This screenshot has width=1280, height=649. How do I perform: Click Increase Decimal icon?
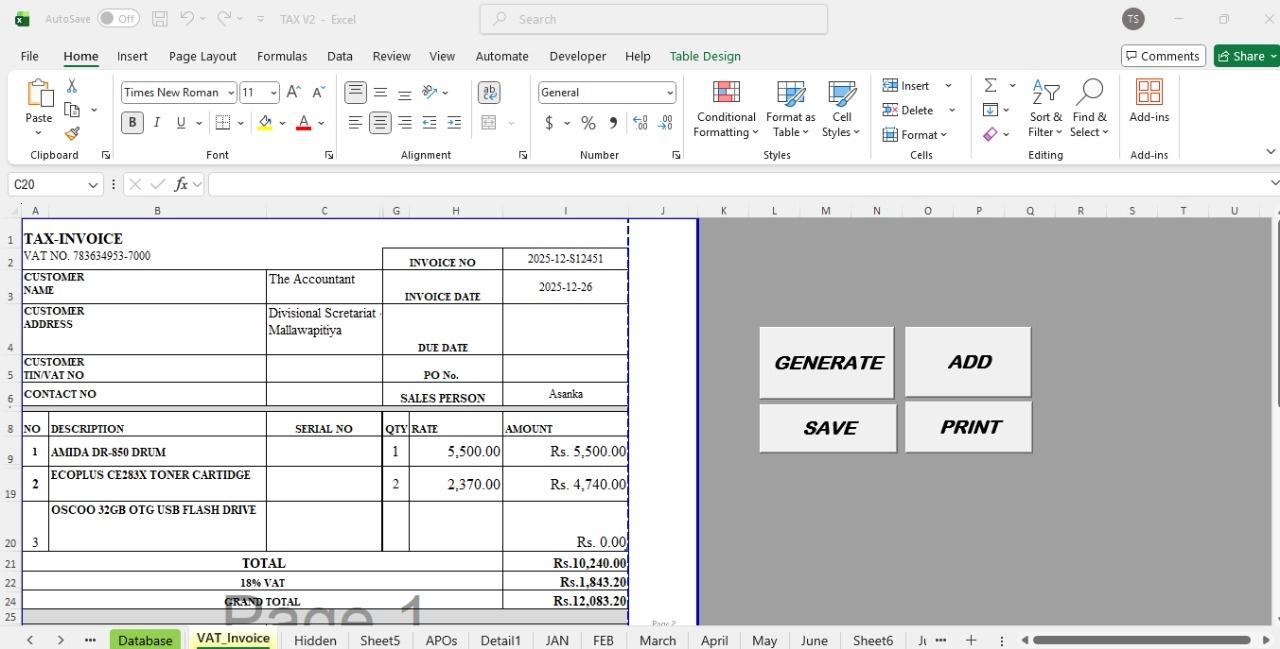tap(640, 123)
